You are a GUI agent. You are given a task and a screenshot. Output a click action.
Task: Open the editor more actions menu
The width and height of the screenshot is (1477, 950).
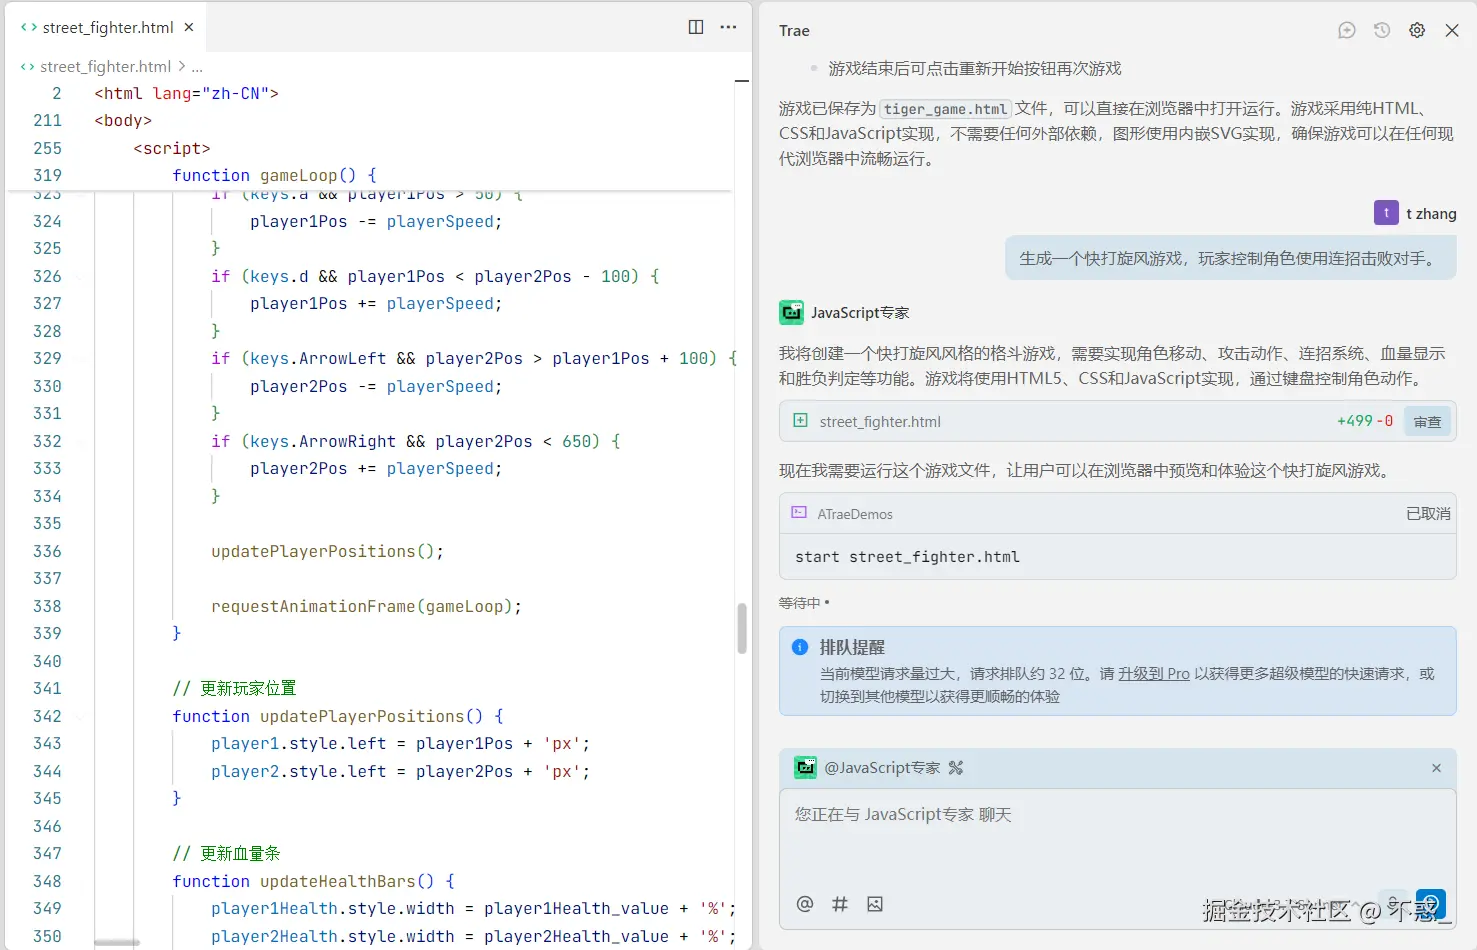coord(728,27)
